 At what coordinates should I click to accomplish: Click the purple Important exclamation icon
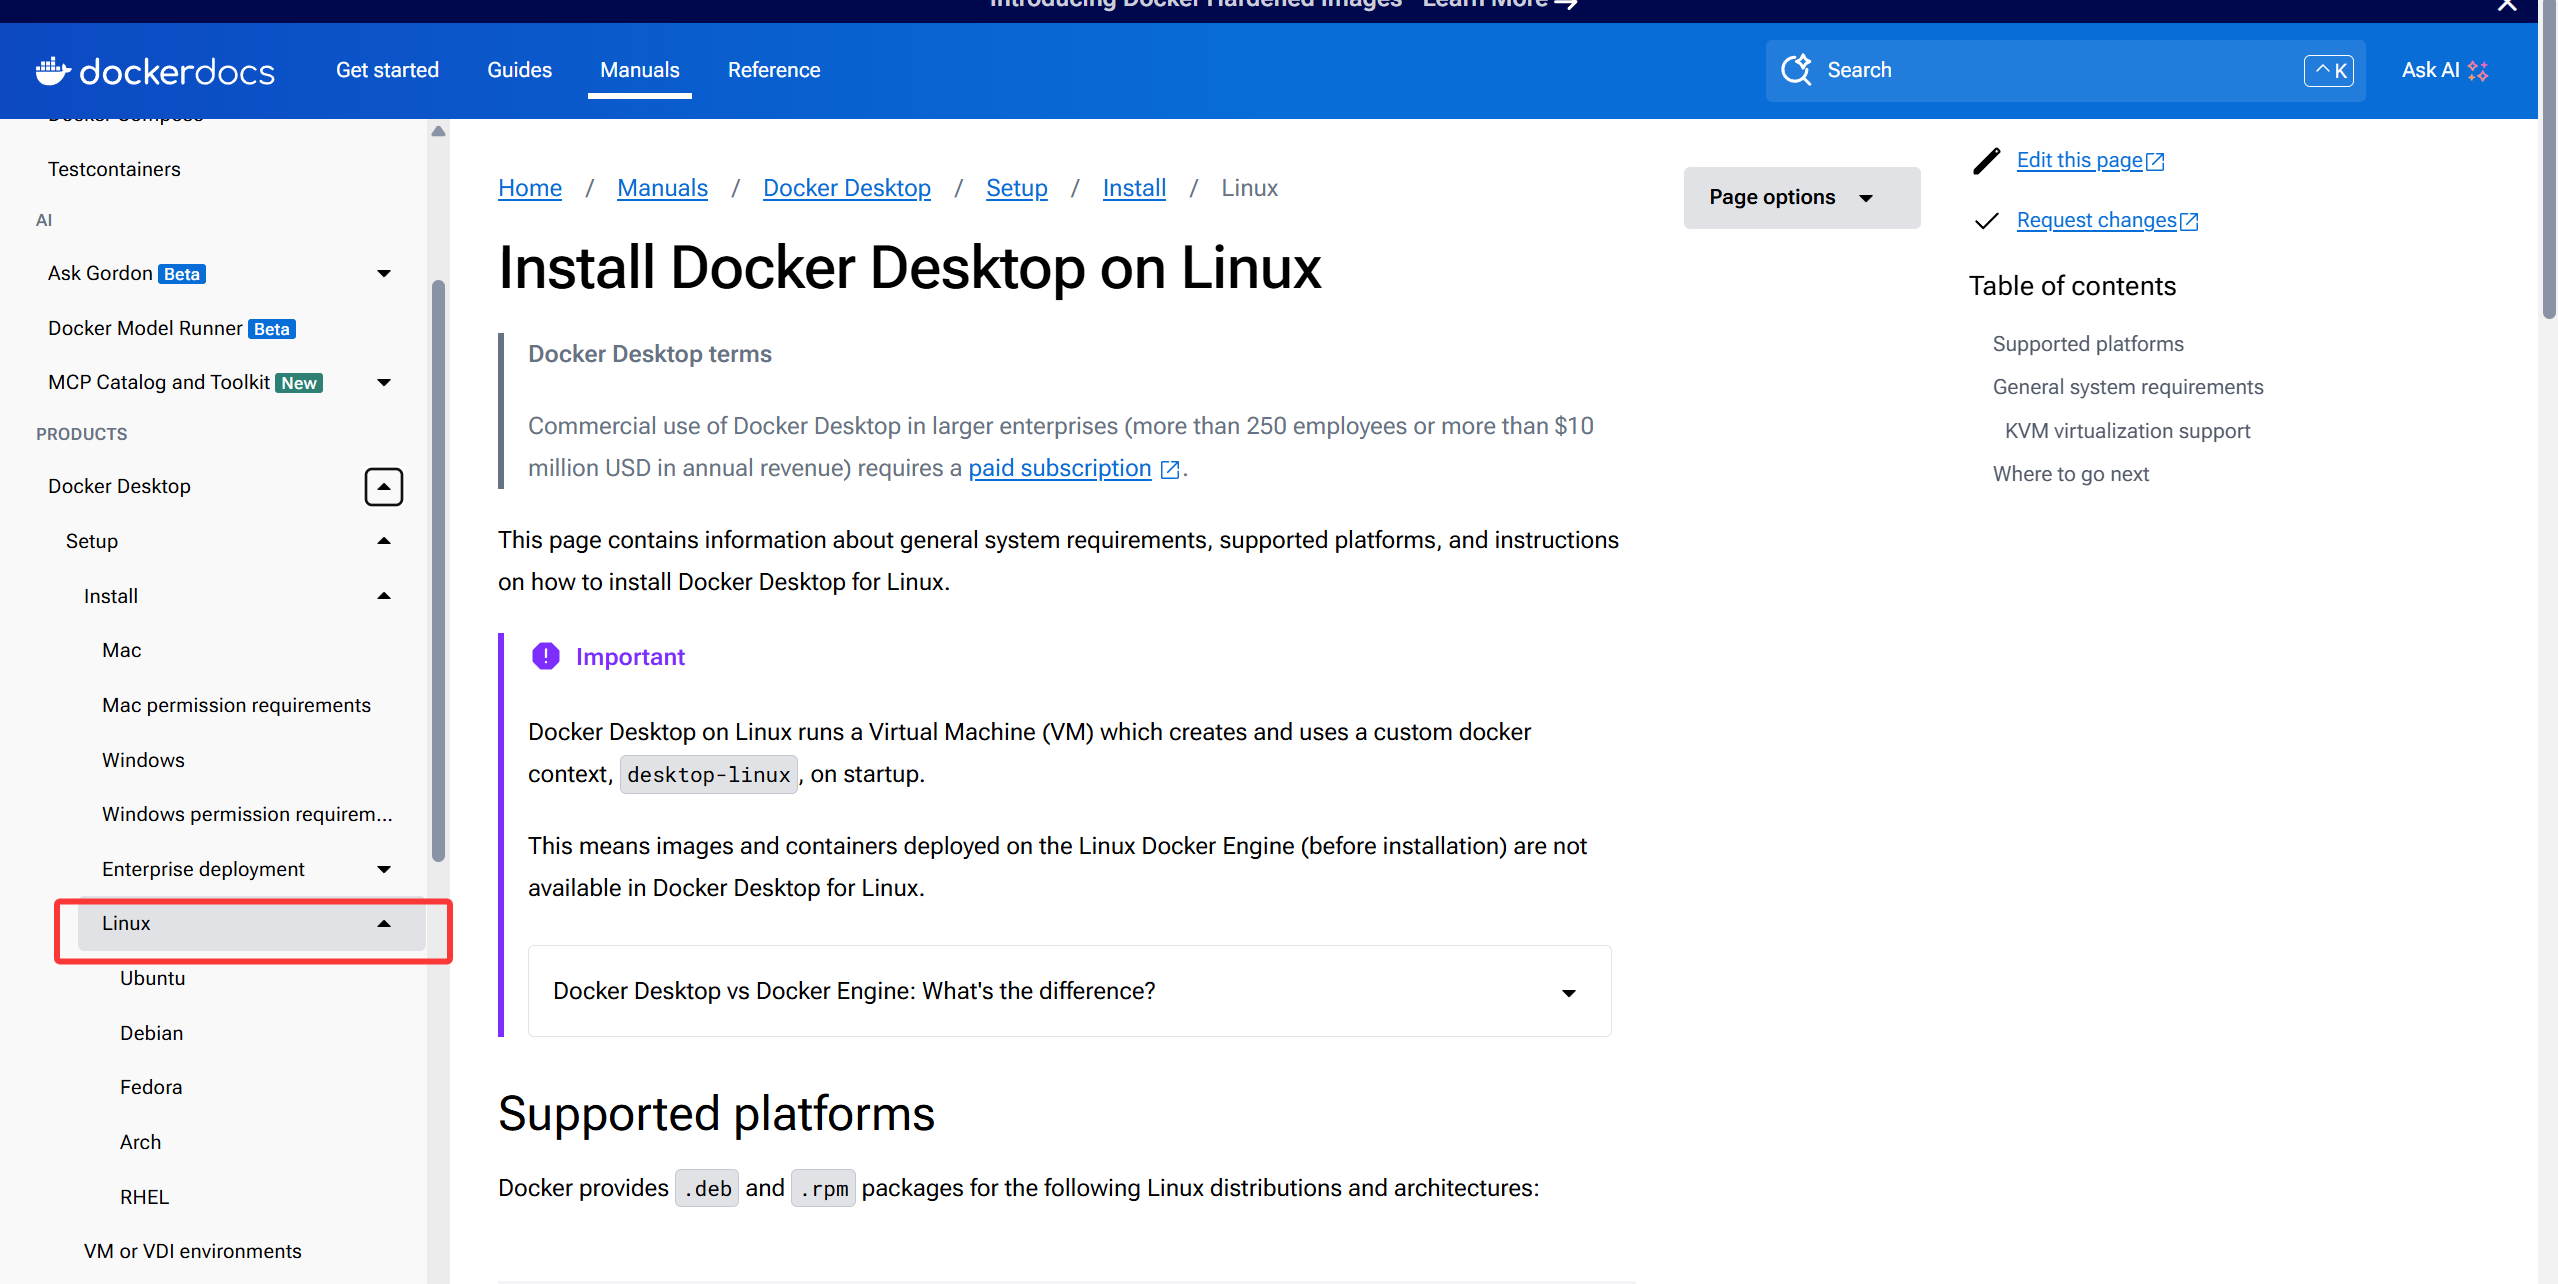pos(546,657)
